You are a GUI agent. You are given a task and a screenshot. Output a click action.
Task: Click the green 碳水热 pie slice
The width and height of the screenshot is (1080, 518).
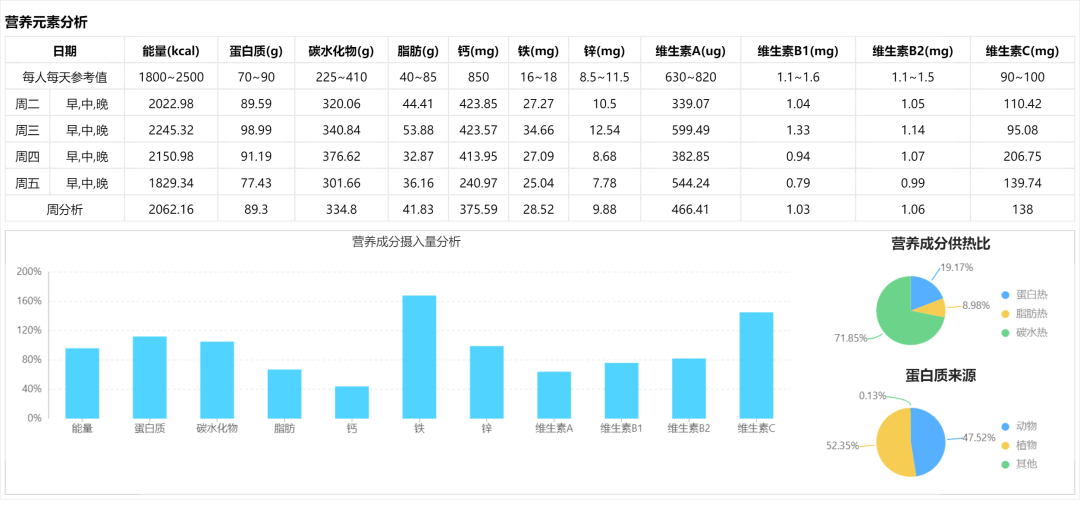(900, 318)
